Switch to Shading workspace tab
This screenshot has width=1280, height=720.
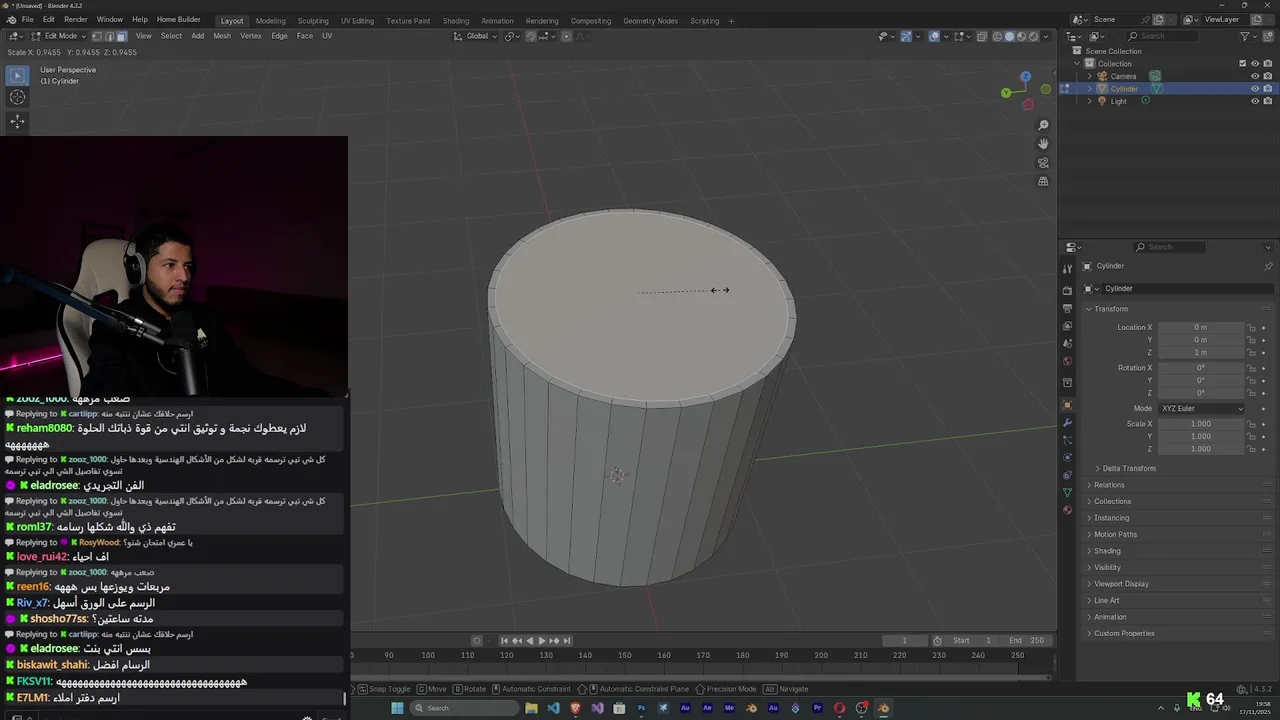(x=456, y=20)
